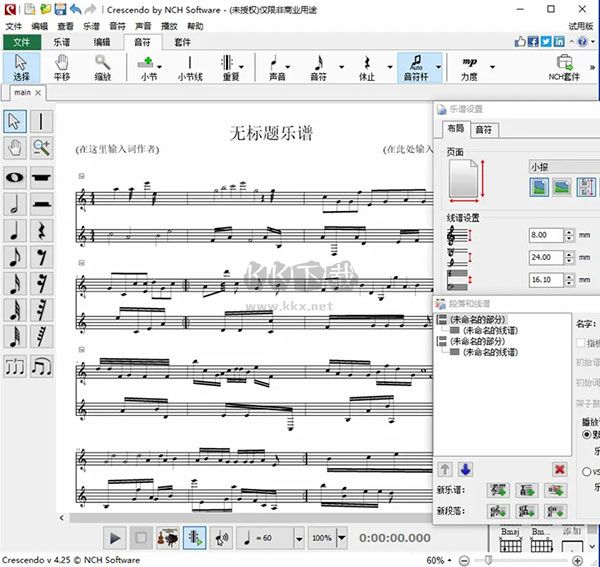Click the 力度 dynamics toolbar icon
This screenshot has width=600, height=567.
469,67
